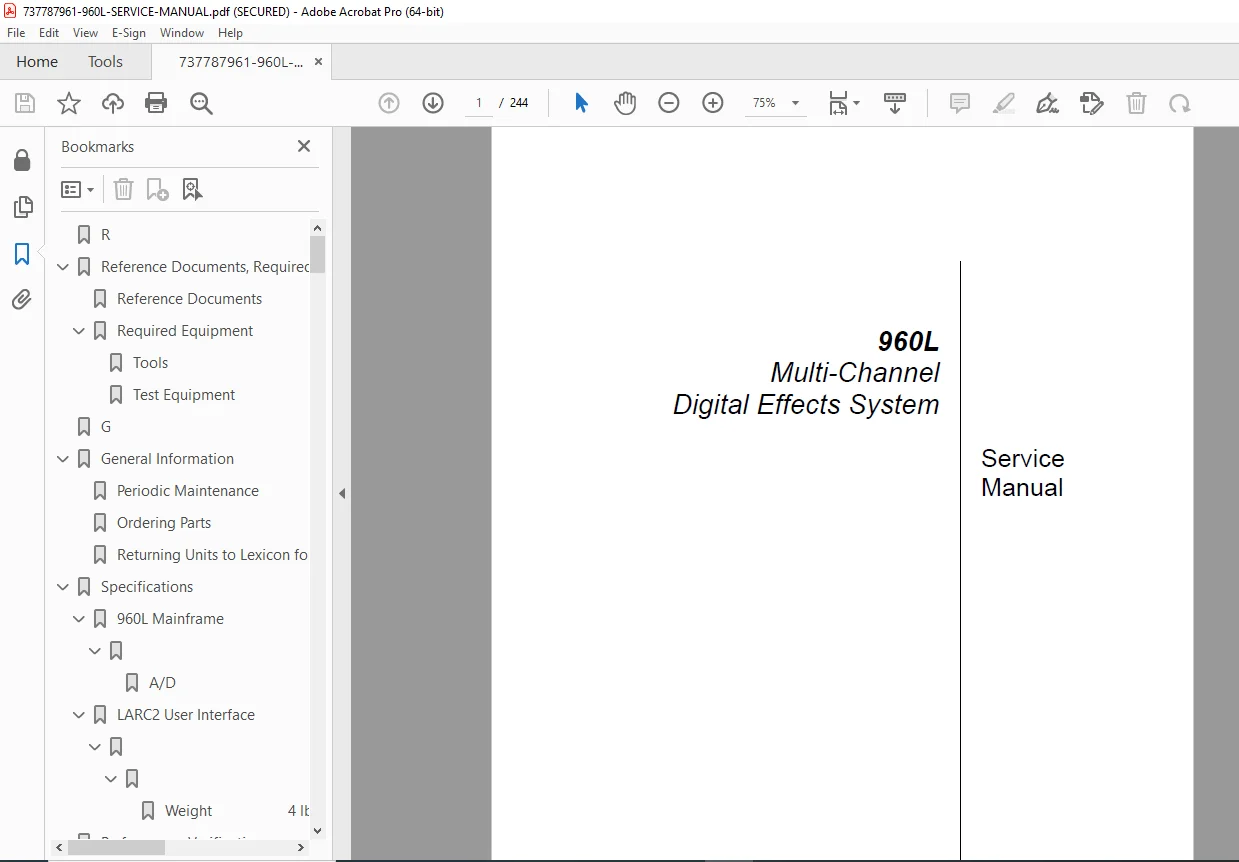
Task: Rotate the page clockwise
Action: pos(1180,103)
